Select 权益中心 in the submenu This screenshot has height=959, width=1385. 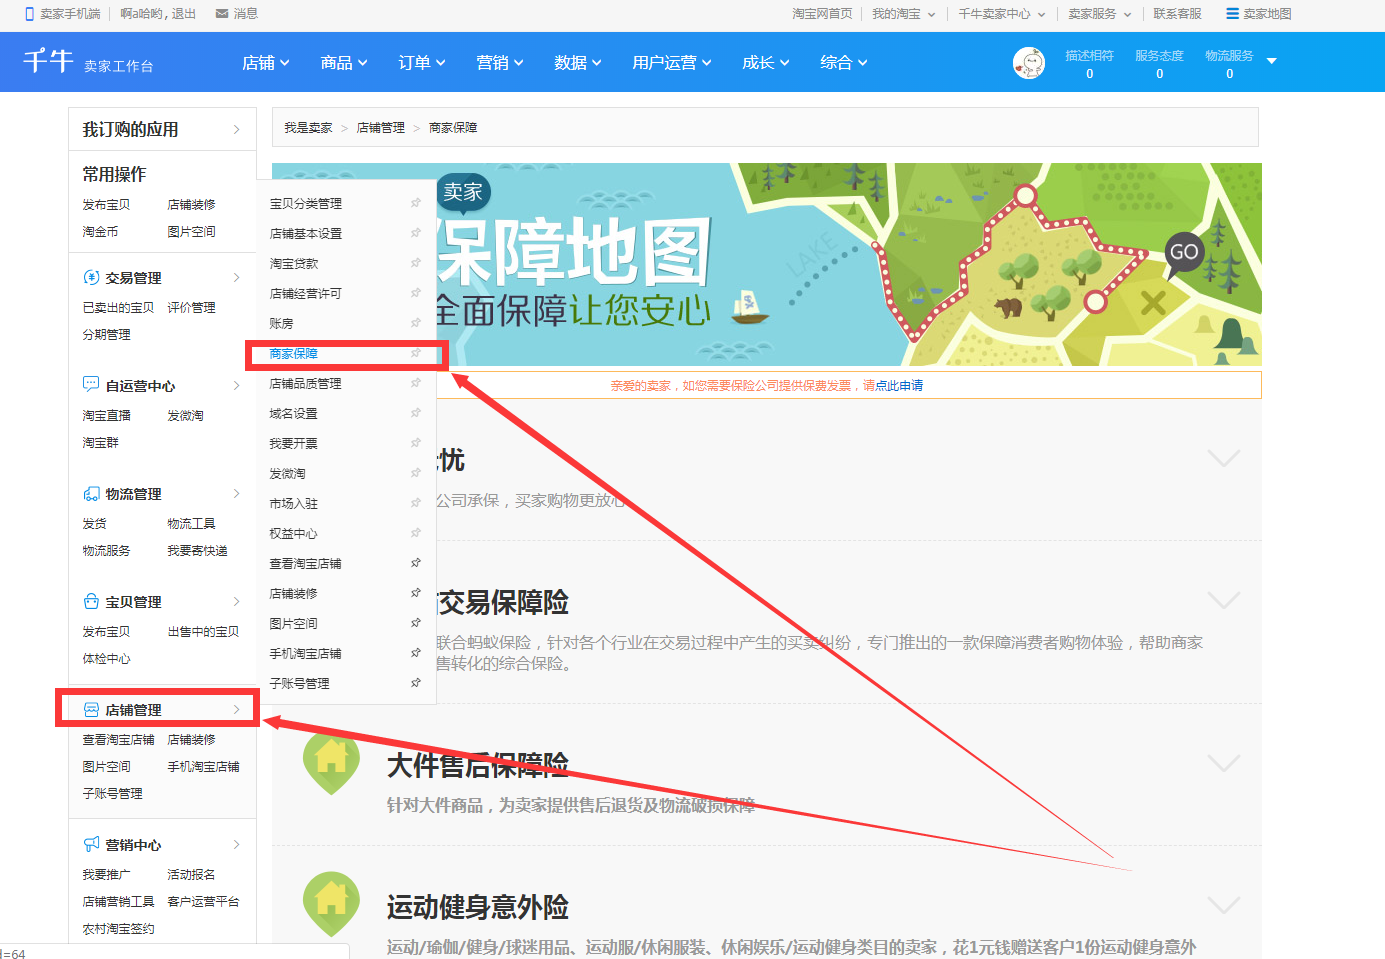click(x=294, y=534)
